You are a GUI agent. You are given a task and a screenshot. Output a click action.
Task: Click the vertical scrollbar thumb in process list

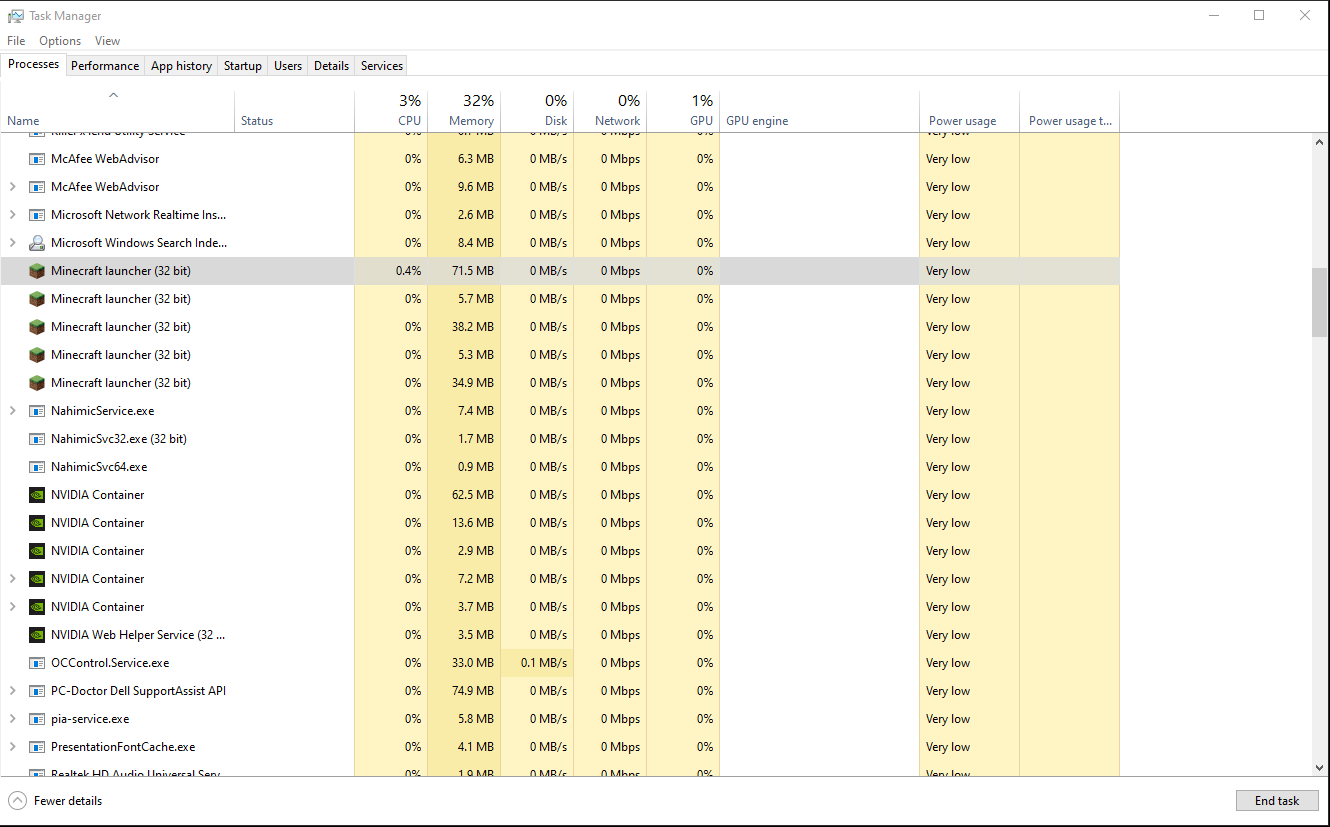(1319, 302)
